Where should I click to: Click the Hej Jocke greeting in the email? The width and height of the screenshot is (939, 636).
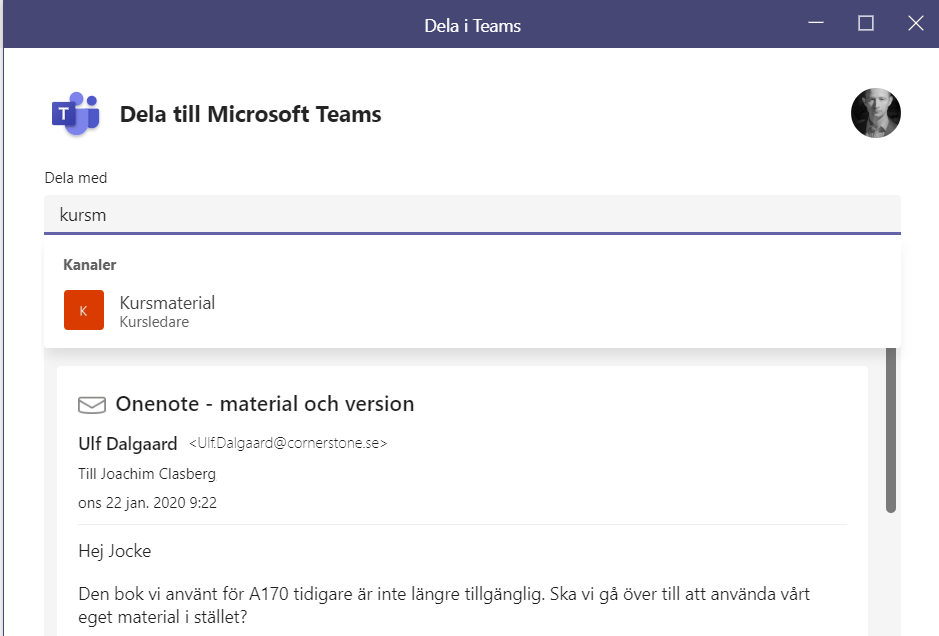click(x=115, y=550)
